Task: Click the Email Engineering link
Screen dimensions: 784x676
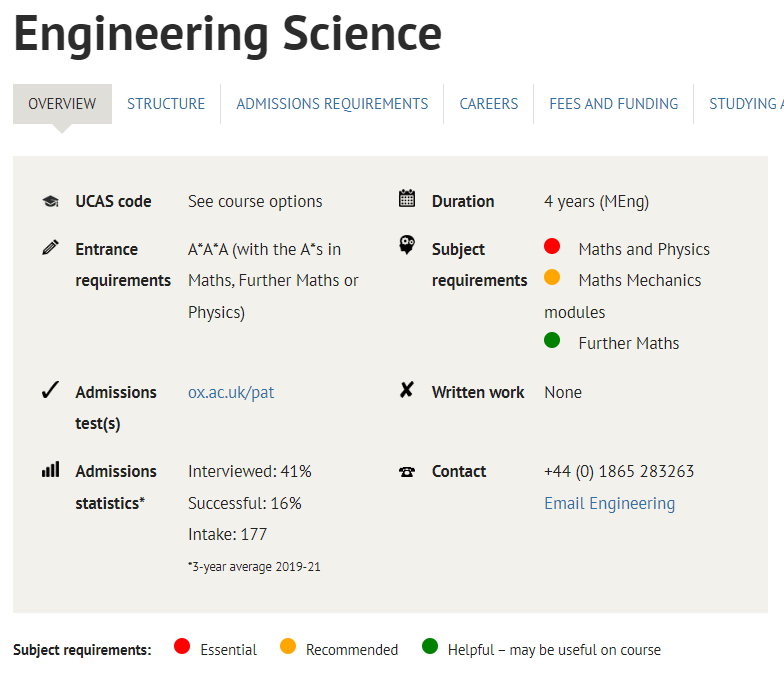Action: tap(609, 503)
